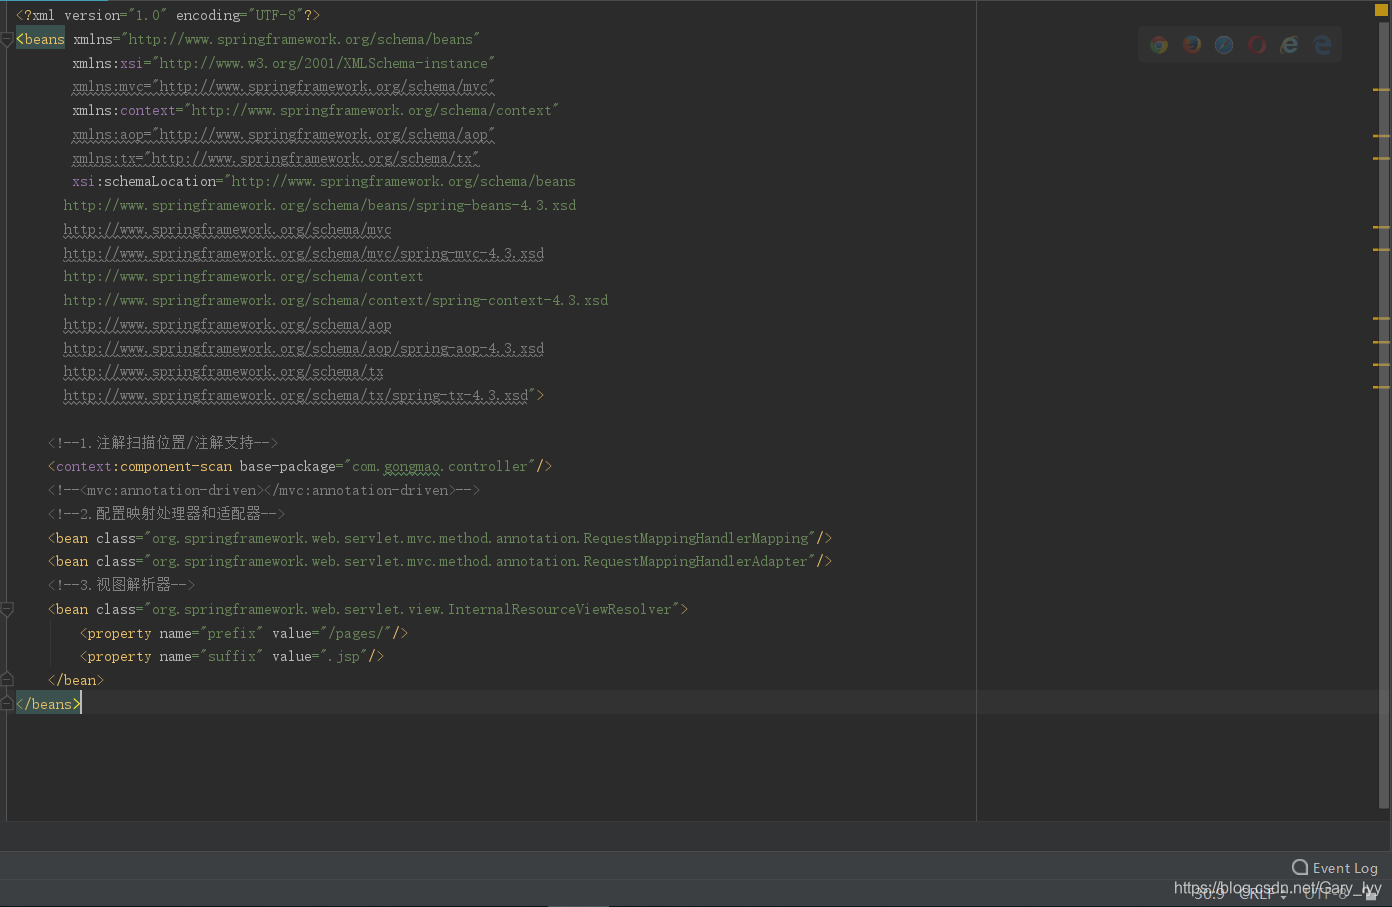The width and height of the screenshot is (1392, 907).
Task: Jump to the schema/aop URL warning stripe mark
Action: [1382, 318]
